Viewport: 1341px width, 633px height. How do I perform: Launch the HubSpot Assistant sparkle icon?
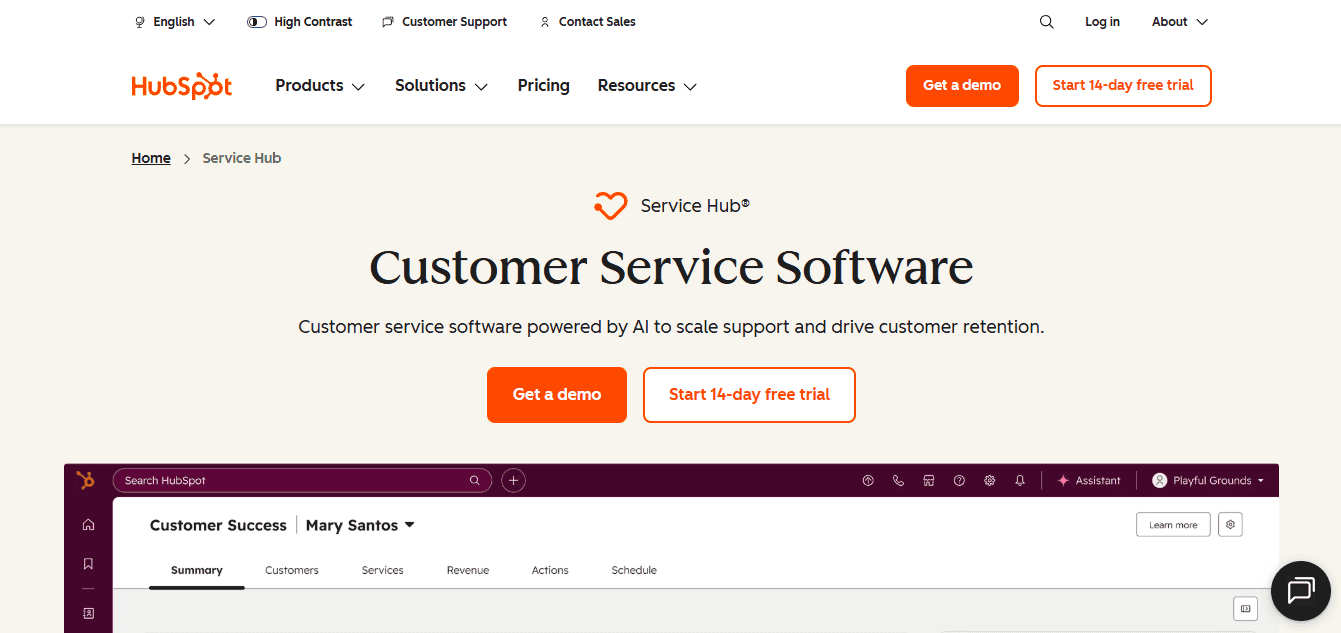coord(1063,480)
